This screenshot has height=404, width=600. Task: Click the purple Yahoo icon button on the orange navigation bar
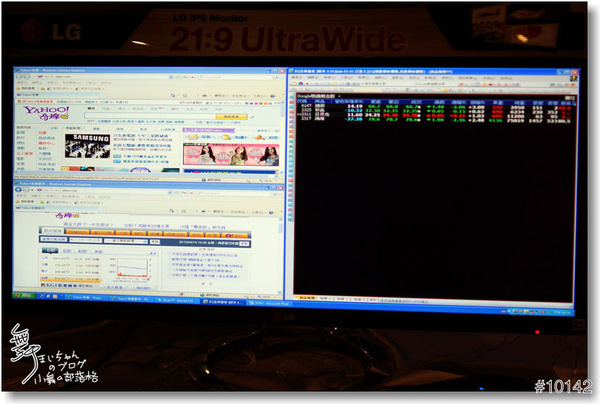[x=235, y=235]
